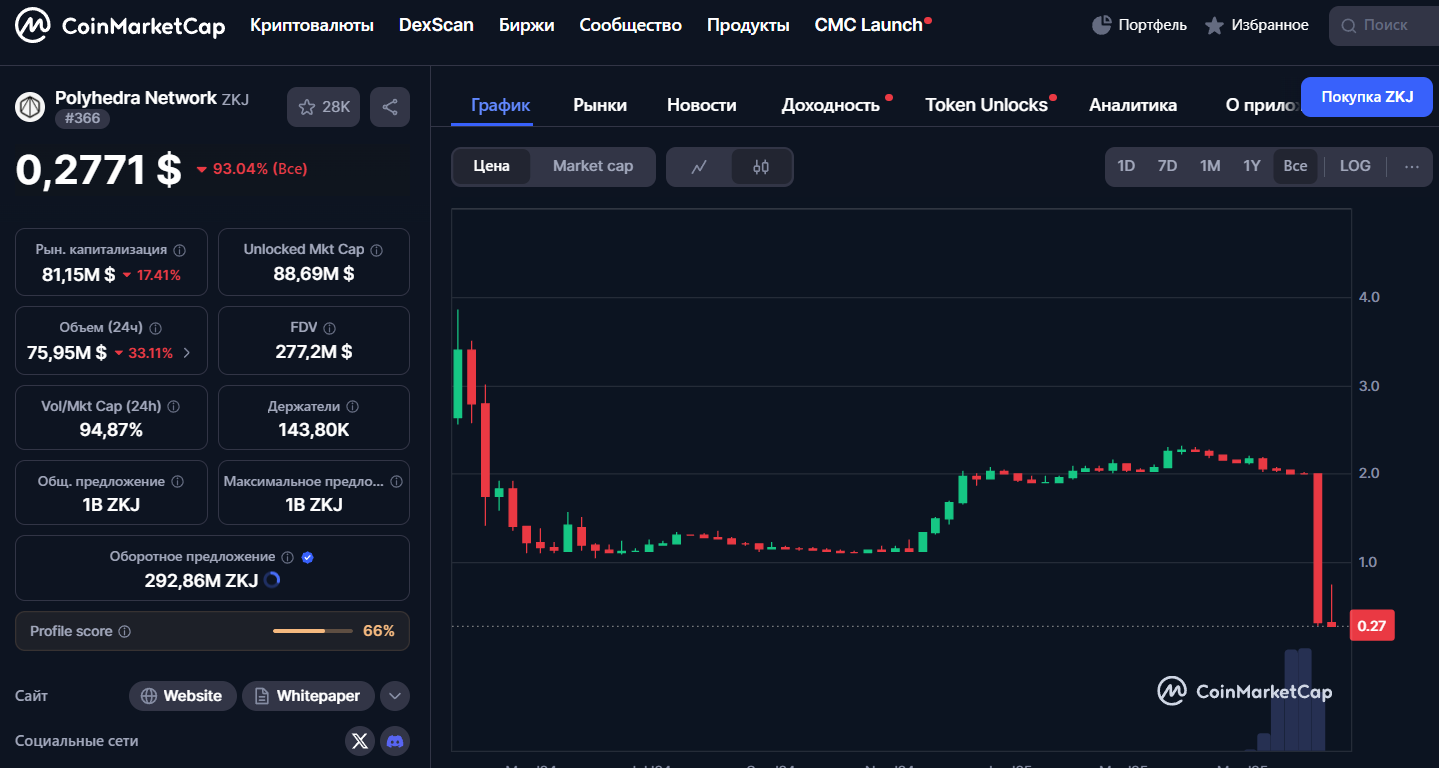Open Продукты navigation menu
Screen dimensions: 1439x768
click(748, 25)
